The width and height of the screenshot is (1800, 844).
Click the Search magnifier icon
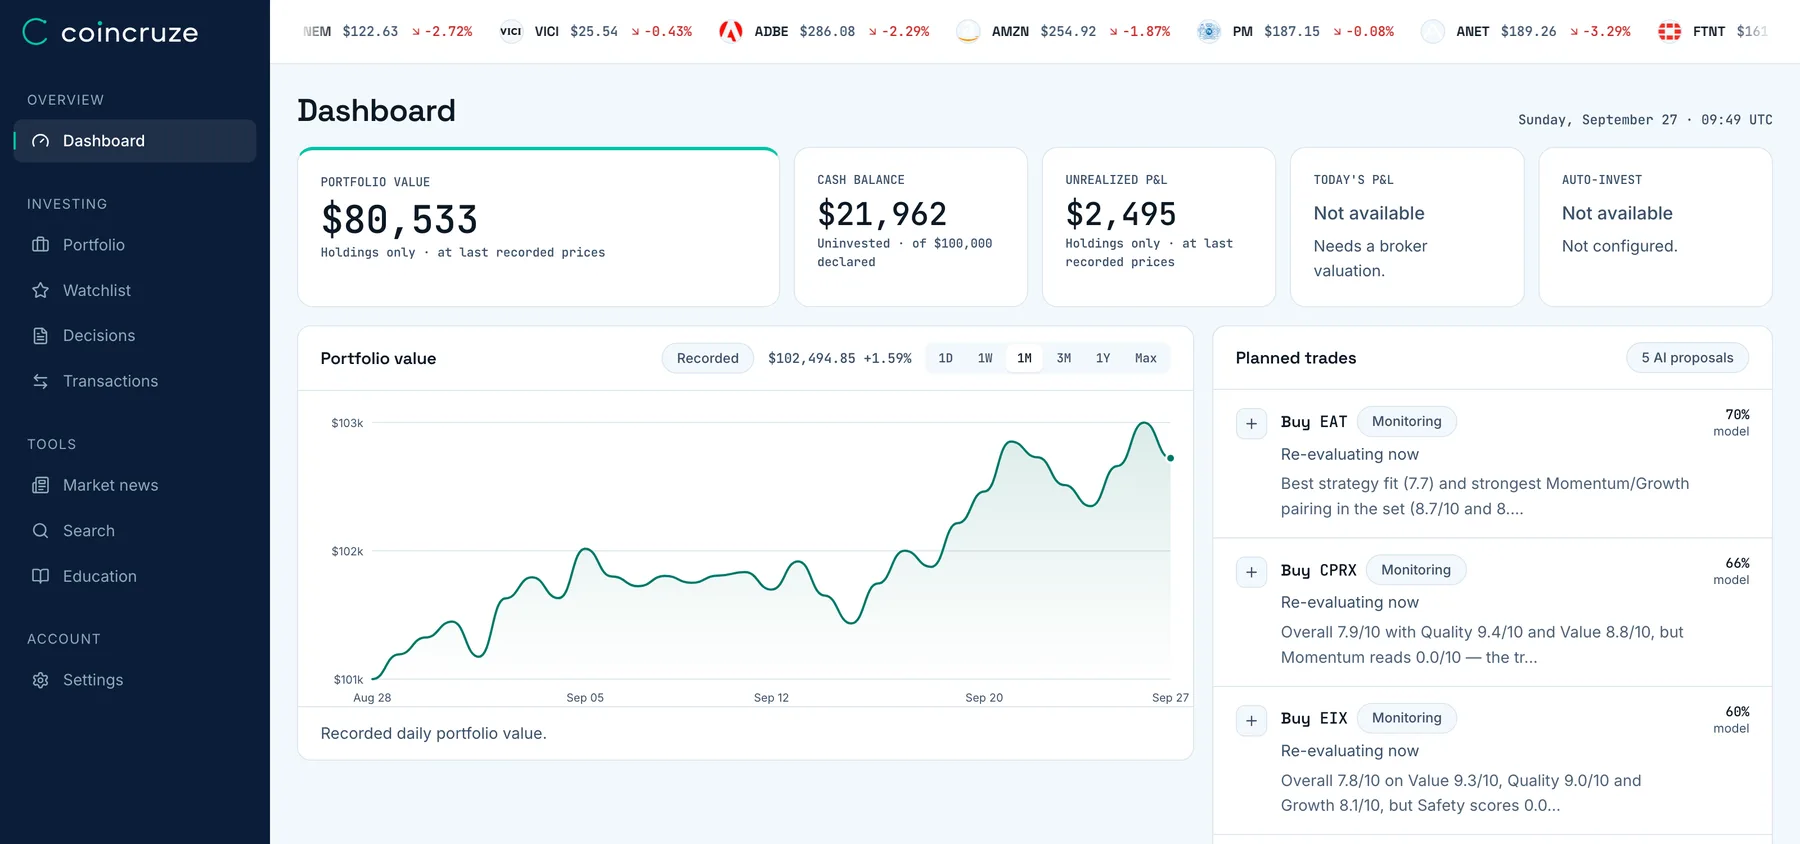point(40,531)
